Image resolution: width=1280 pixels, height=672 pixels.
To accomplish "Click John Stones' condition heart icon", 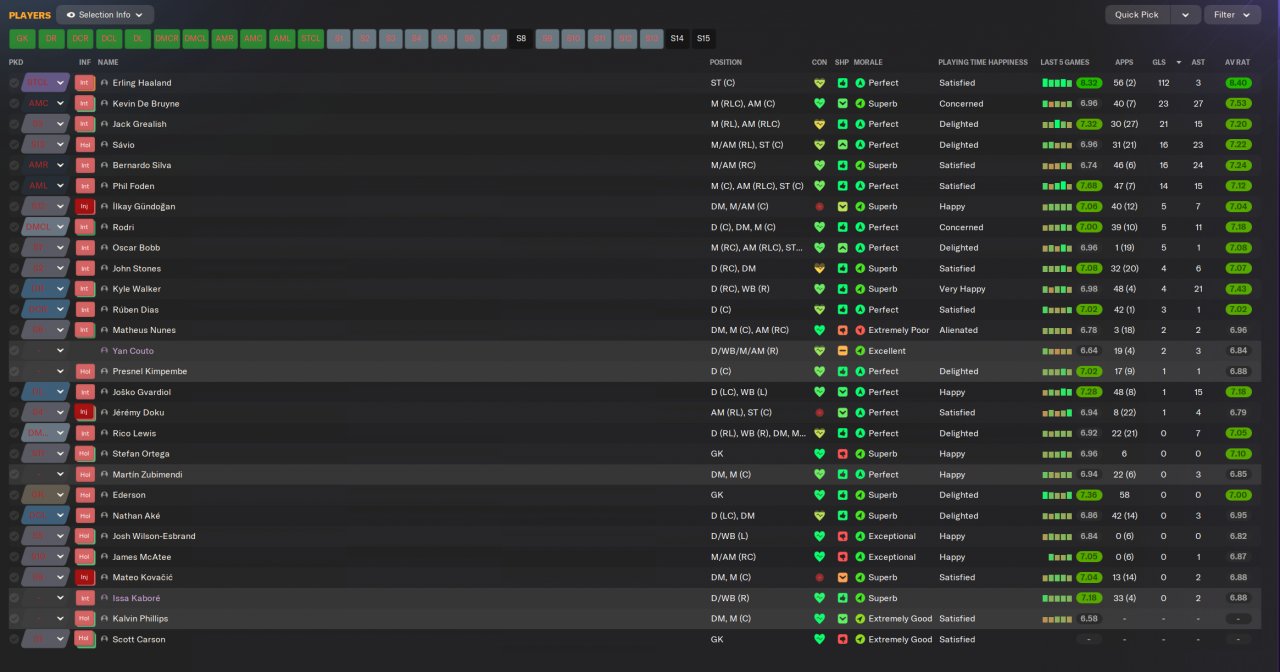I will pos(819,269).
